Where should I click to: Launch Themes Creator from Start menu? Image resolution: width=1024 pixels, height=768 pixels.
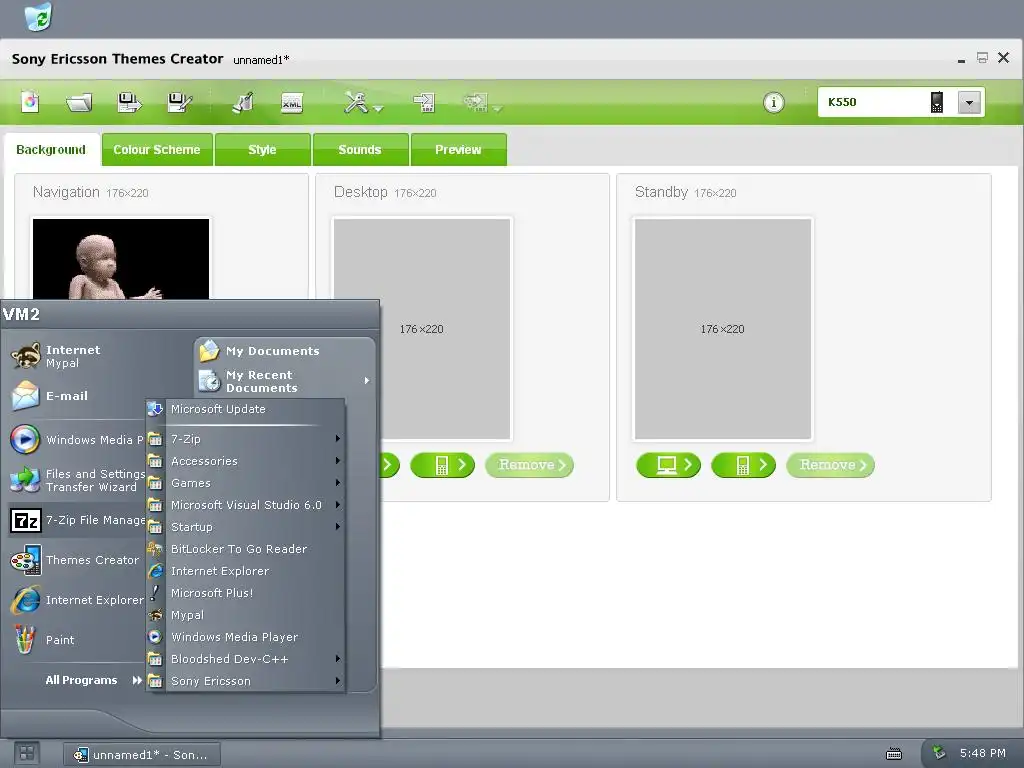point(76,560)
